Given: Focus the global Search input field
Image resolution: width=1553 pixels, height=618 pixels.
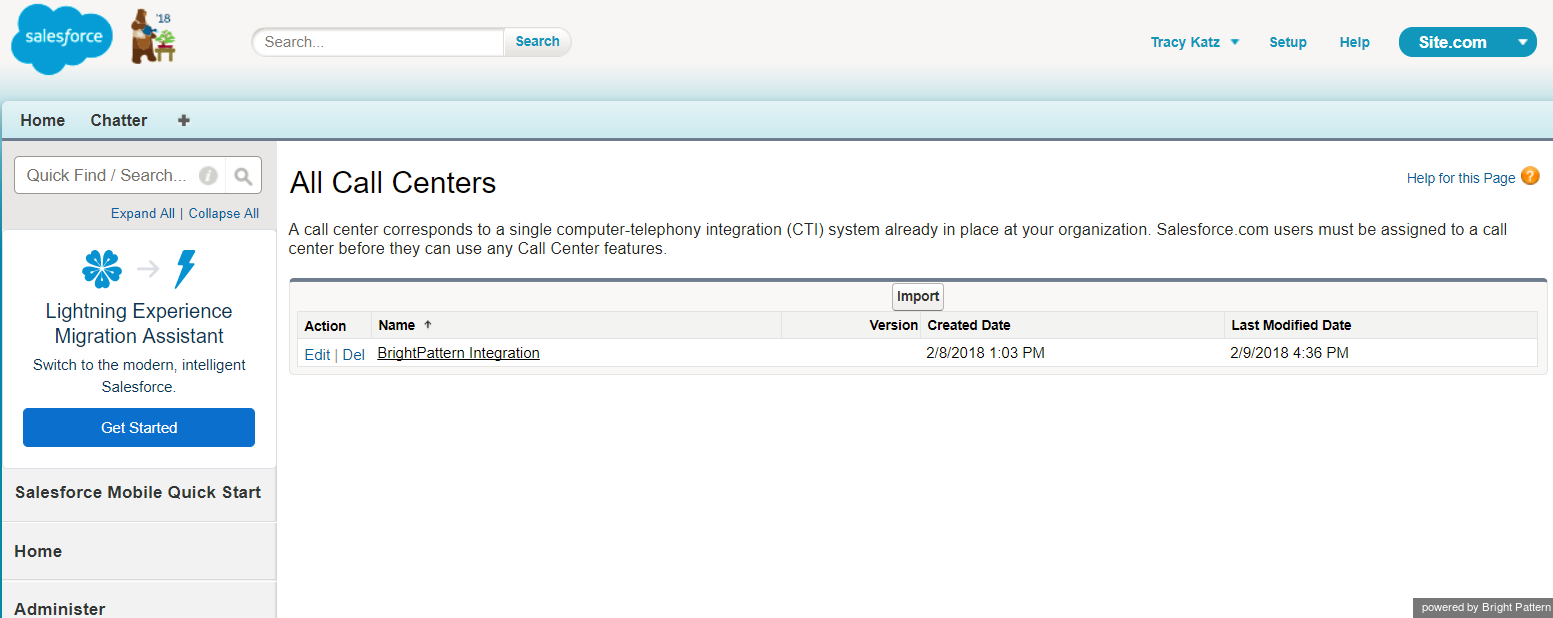Looking at the screenshot, I should (378, 42).
